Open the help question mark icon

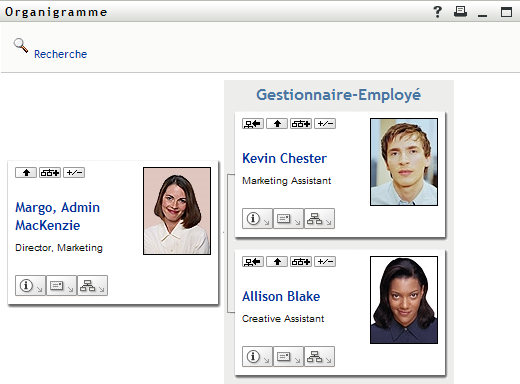click(x=437, y=12)
